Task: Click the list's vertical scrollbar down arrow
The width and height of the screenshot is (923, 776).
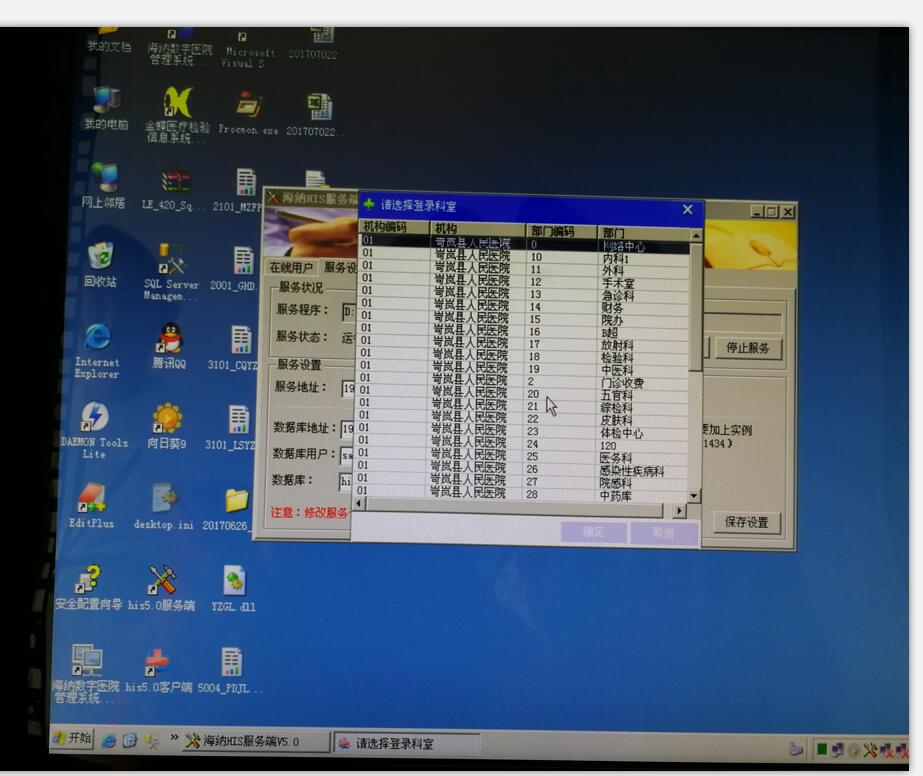Action: (x=693, y=494)
